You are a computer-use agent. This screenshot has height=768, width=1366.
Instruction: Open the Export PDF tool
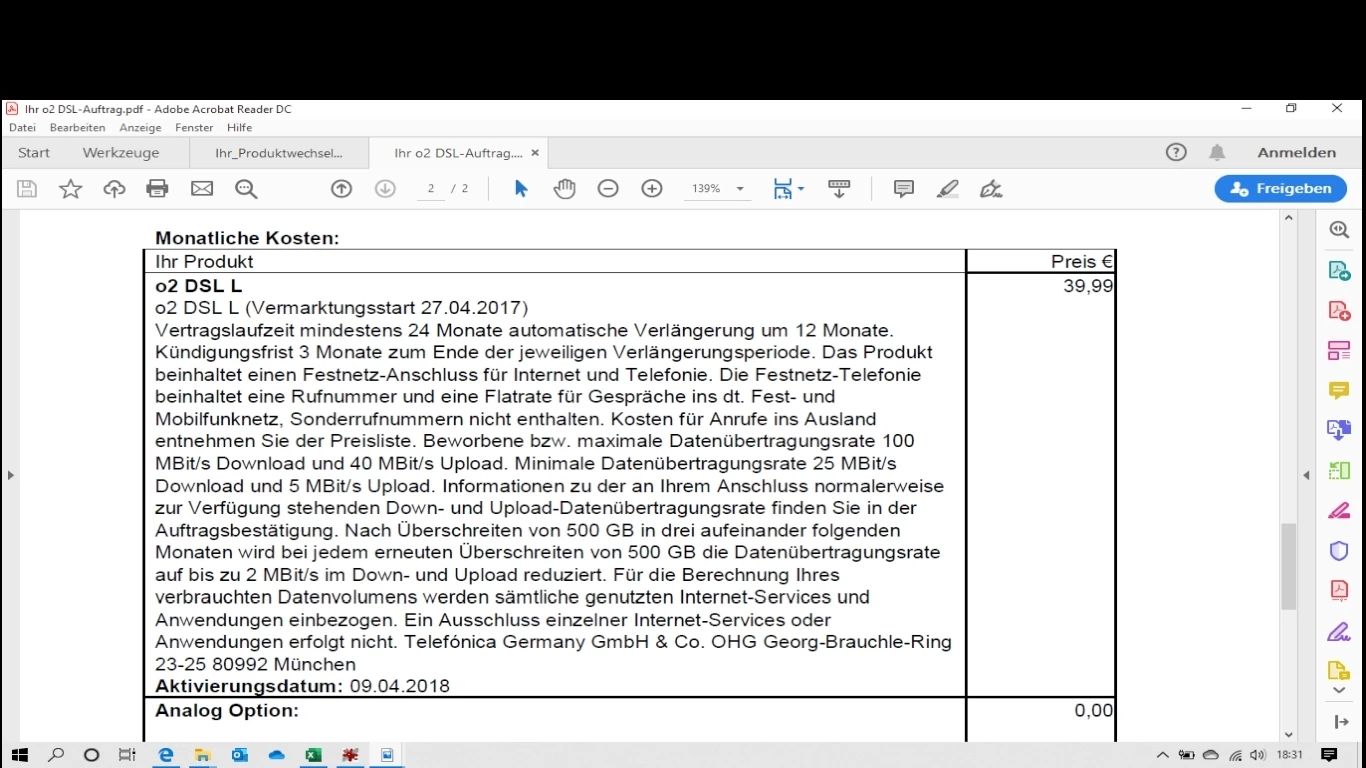coord(1339,270)
